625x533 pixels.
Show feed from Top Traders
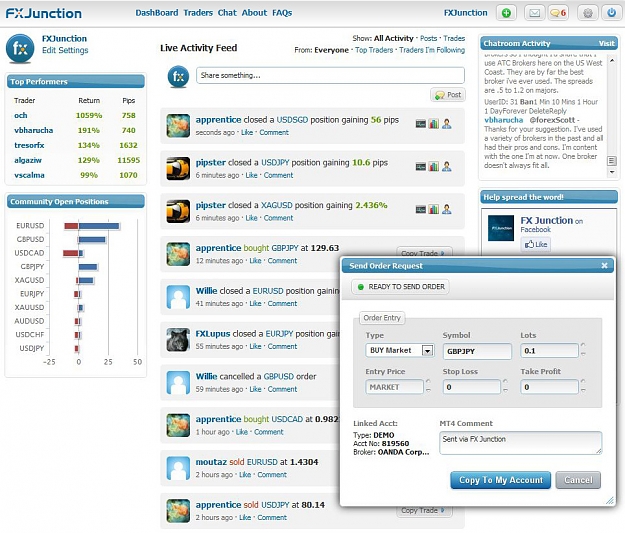(374, 50)
